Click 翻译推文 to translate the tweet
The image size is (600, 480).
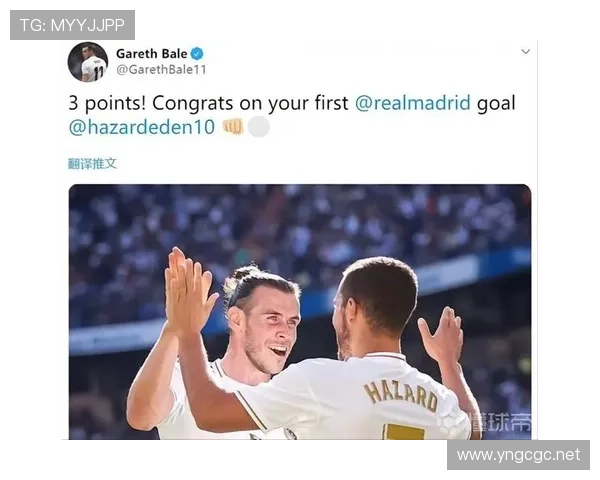point(92,163)
